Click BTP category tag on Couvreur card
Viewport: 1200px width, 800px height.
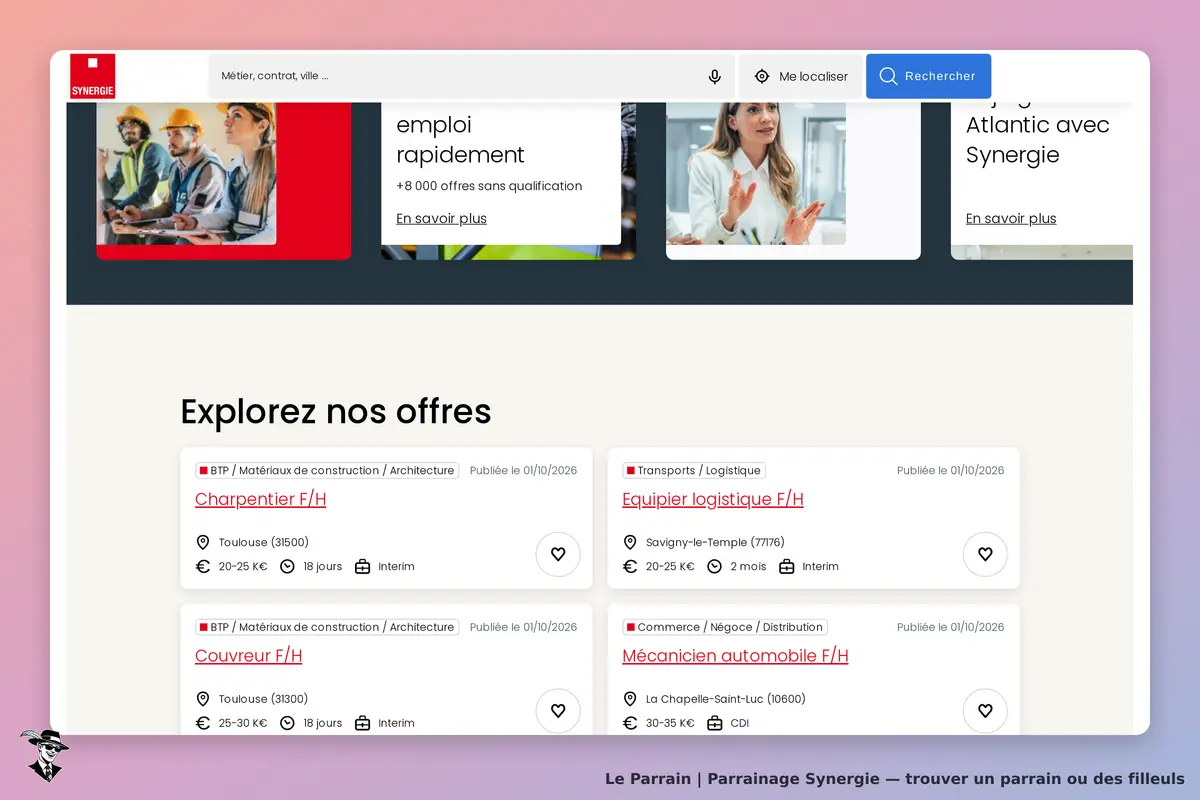[327, 627]
